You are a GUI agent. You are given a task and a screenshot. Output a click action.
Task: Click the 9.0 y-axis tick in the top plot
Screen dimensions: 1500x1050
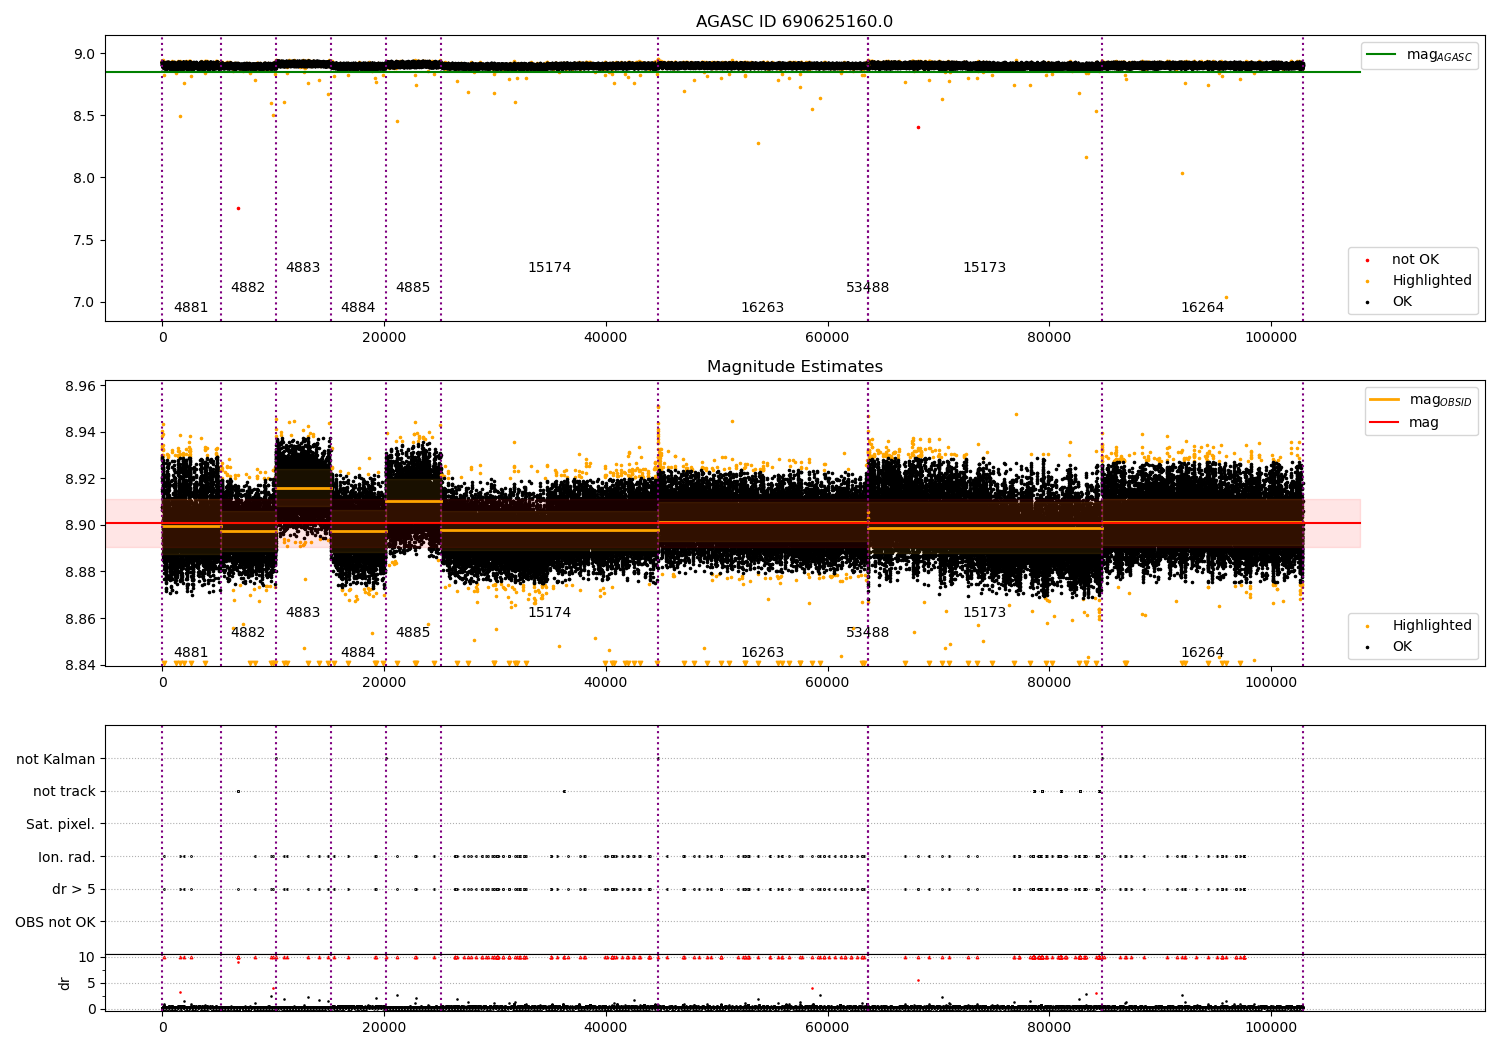[86, 54]
